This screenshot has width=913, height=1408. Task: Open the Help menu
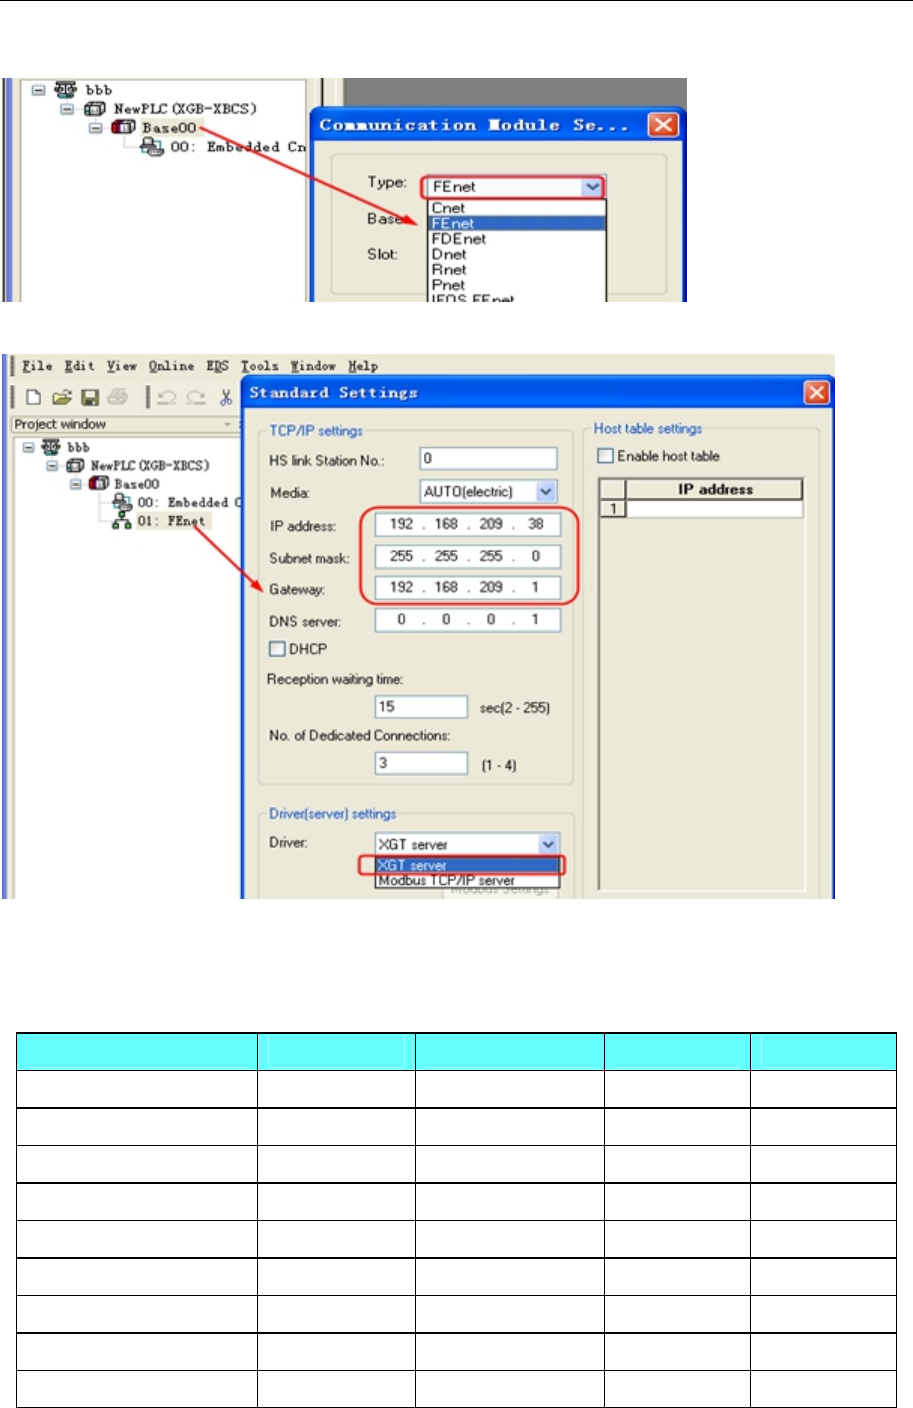pos(363,366)
